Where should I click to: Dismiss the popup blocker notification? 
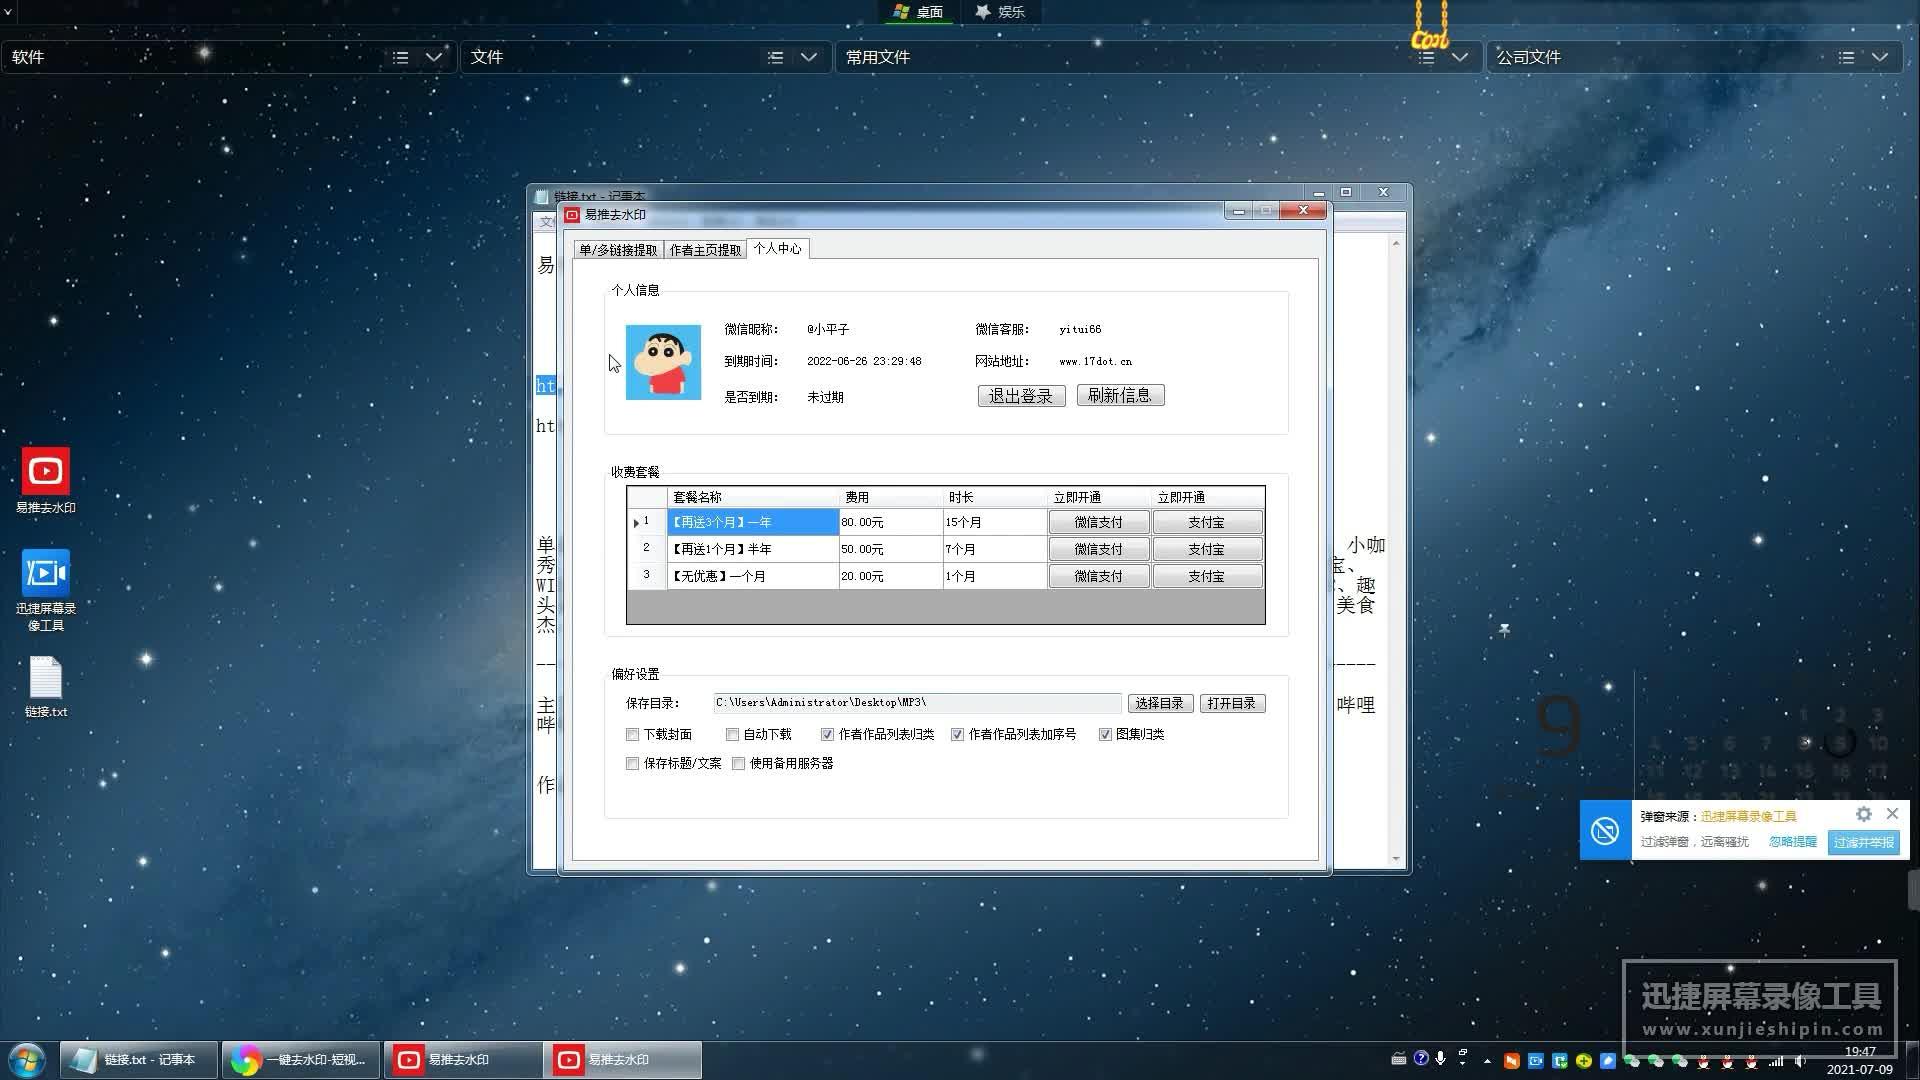click(x=1892, y=814)
